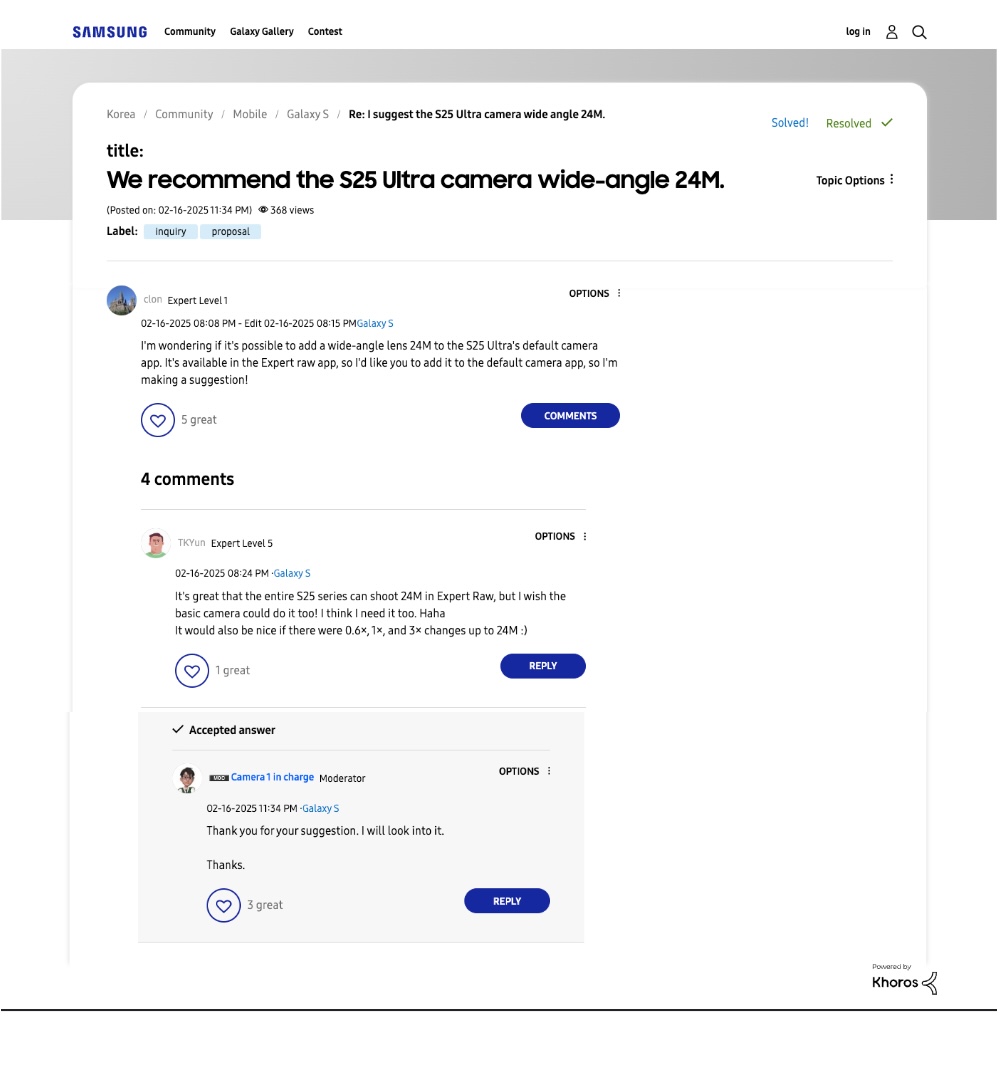Viewport: 1000px width, 1079px height.
Task: Go to Community in top navigation
Action: [190, 32]
